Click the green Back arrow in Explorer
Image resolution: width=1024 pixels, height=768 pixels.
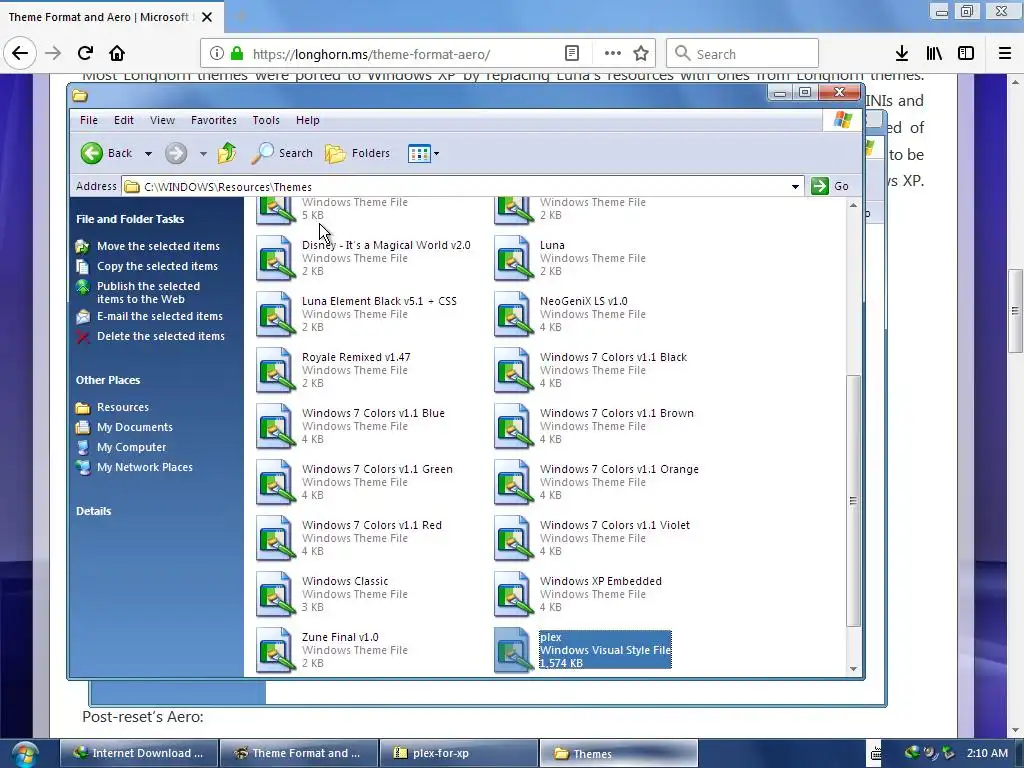tap(92, 153)
